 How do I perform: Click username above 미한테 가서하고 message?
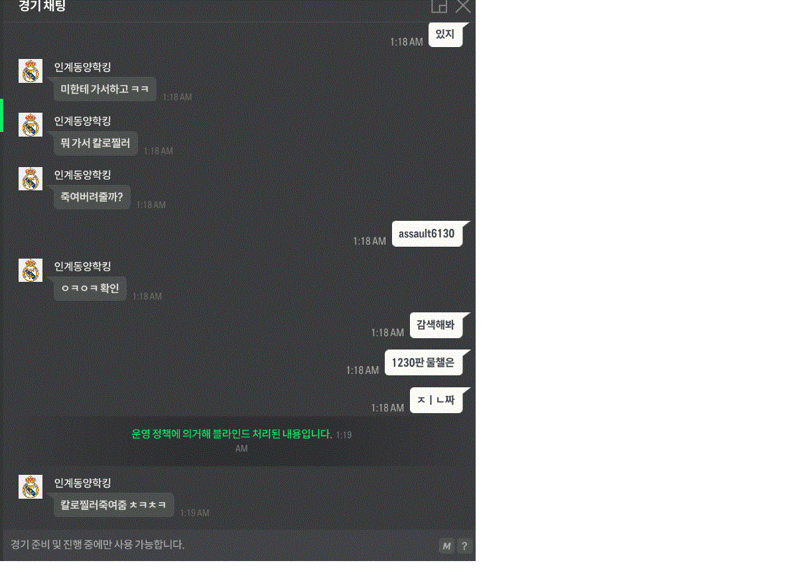pos(83,67)
